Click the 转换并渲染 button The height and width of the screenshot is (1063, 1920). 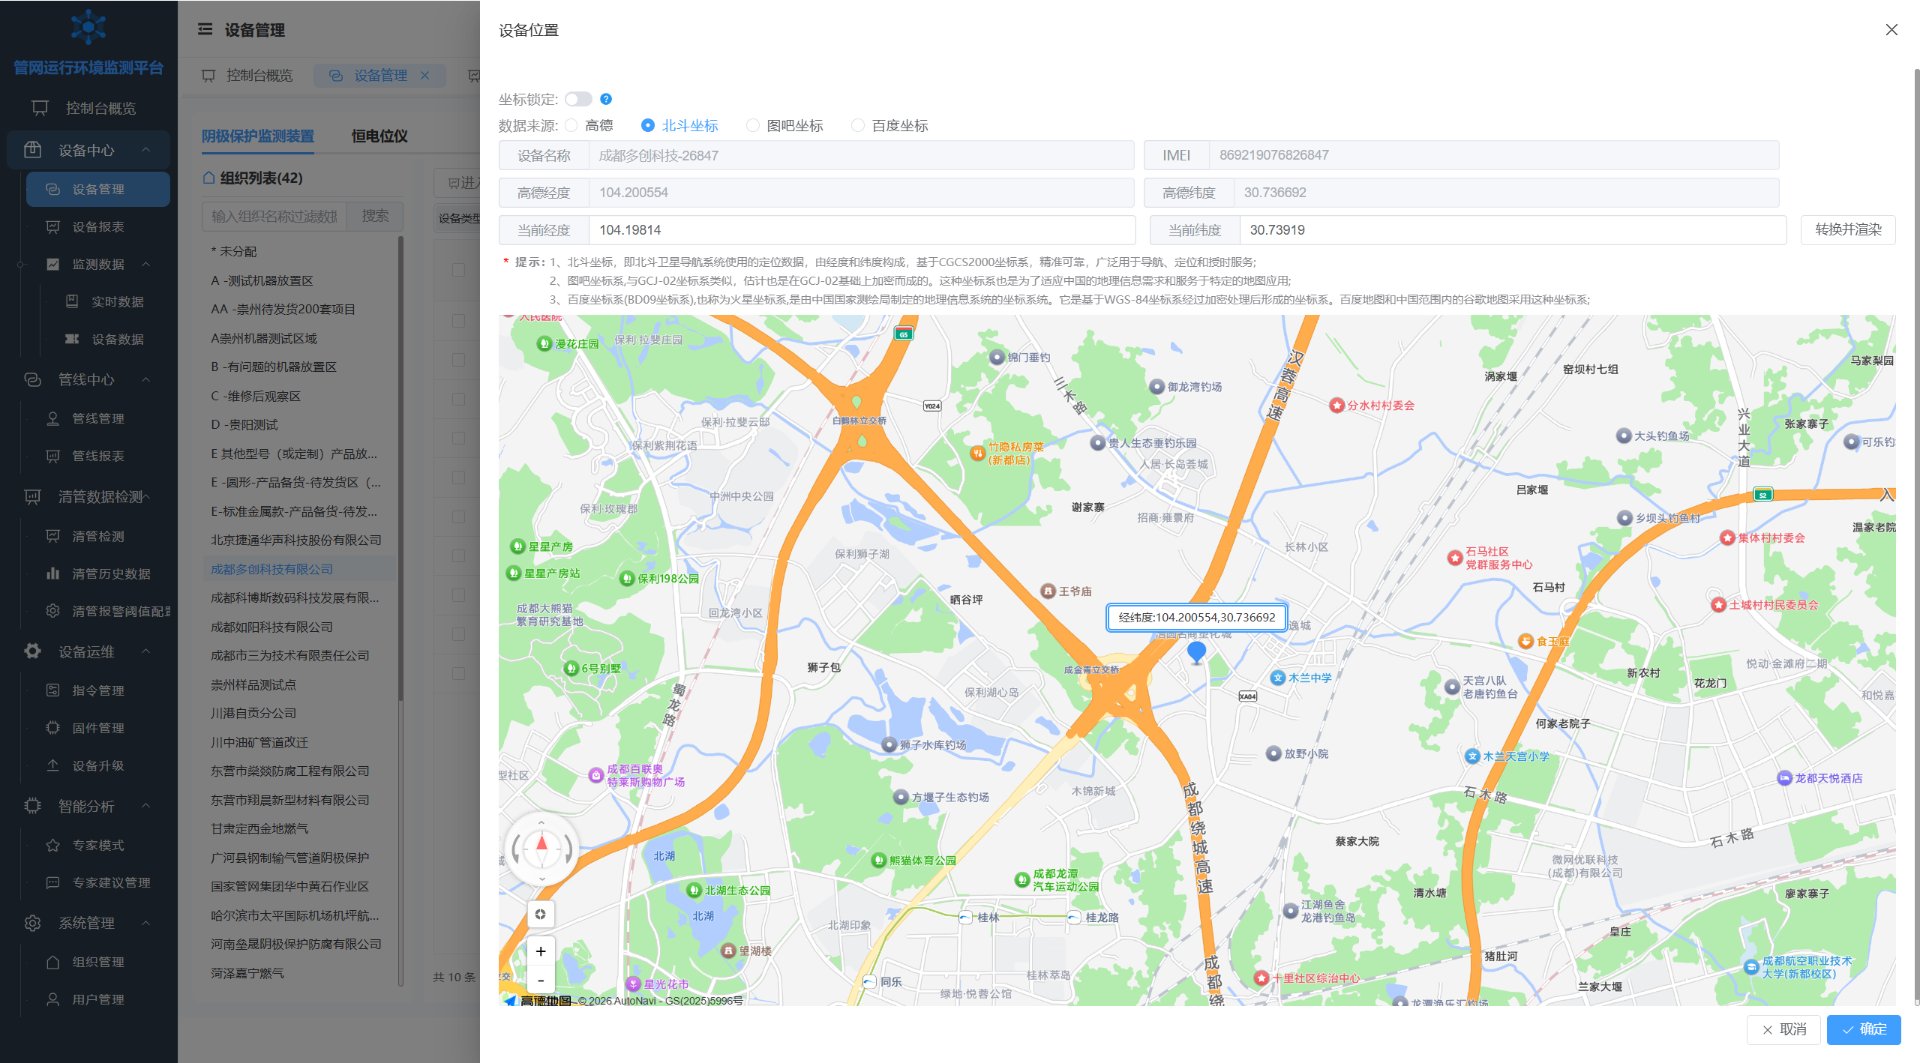(x=1848, y=230)
